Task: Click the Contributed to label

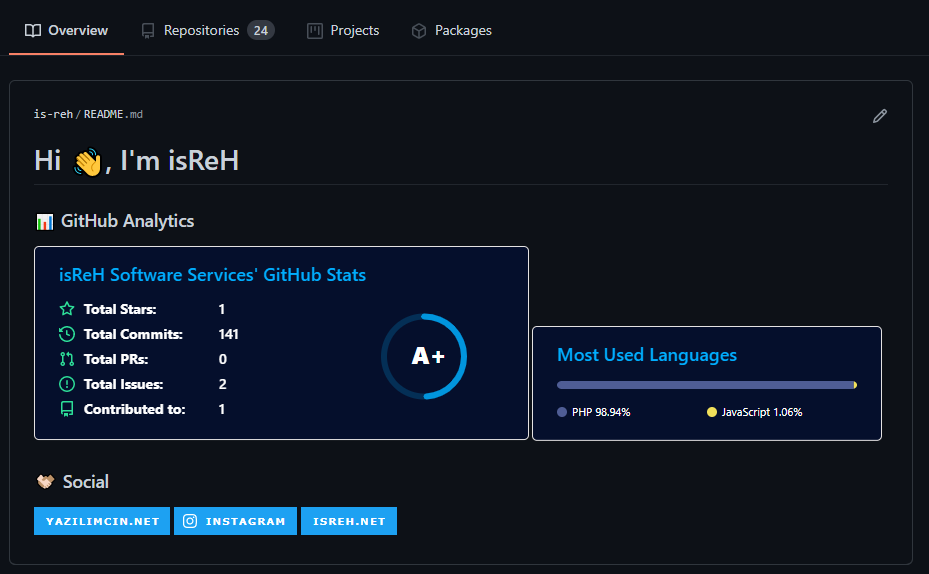Action: (x=134, y=409)
